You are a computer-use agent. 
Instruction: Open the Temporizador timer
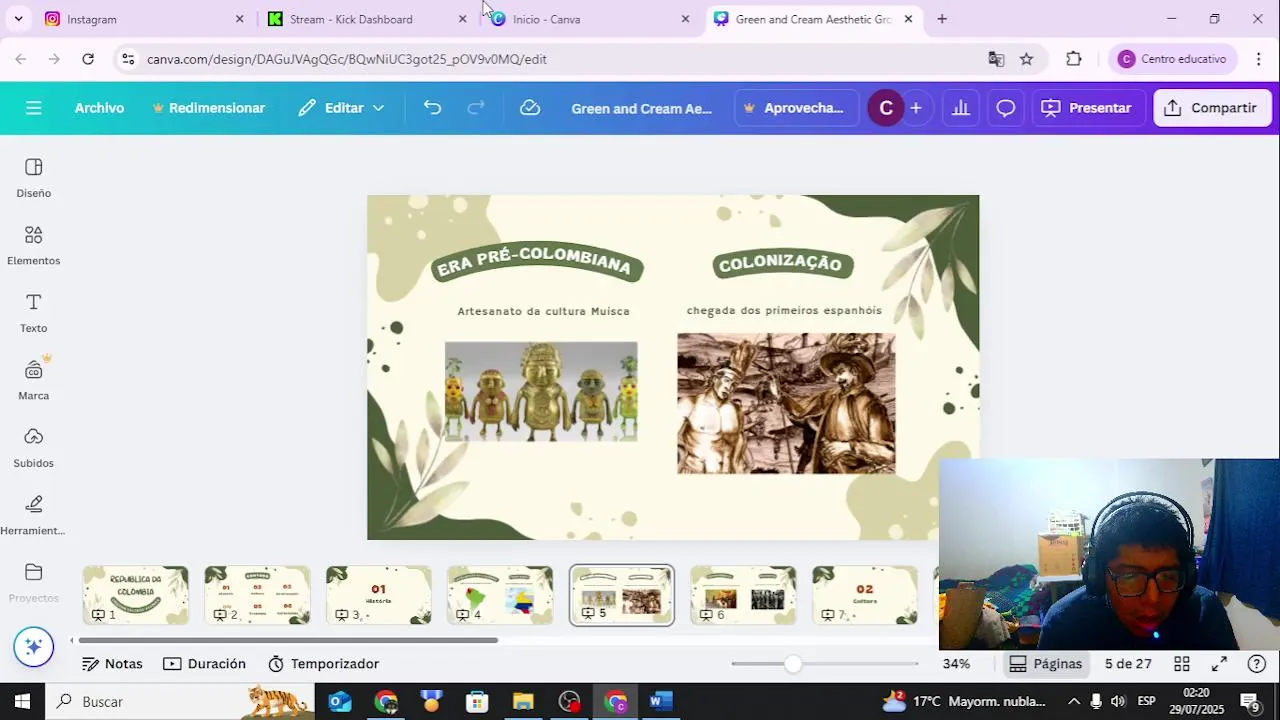(323, 664)
